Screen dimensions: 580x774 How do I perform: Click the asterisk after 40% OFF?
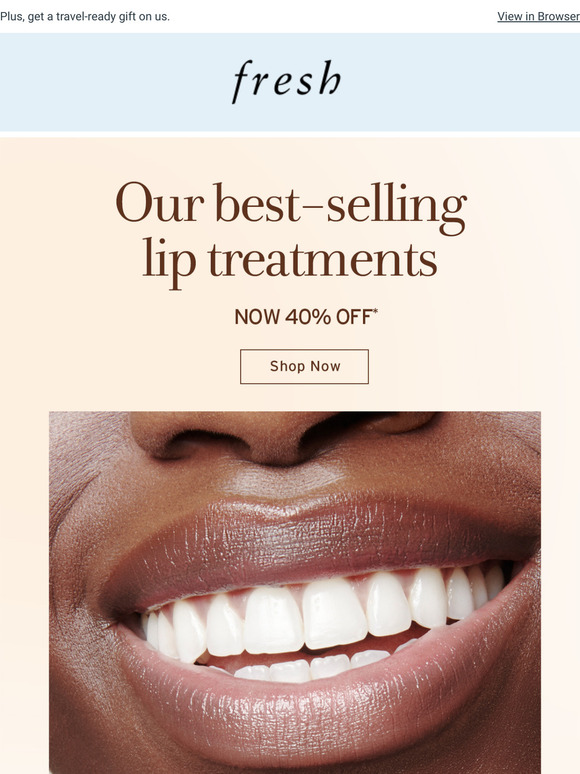(x=375, y=310)
